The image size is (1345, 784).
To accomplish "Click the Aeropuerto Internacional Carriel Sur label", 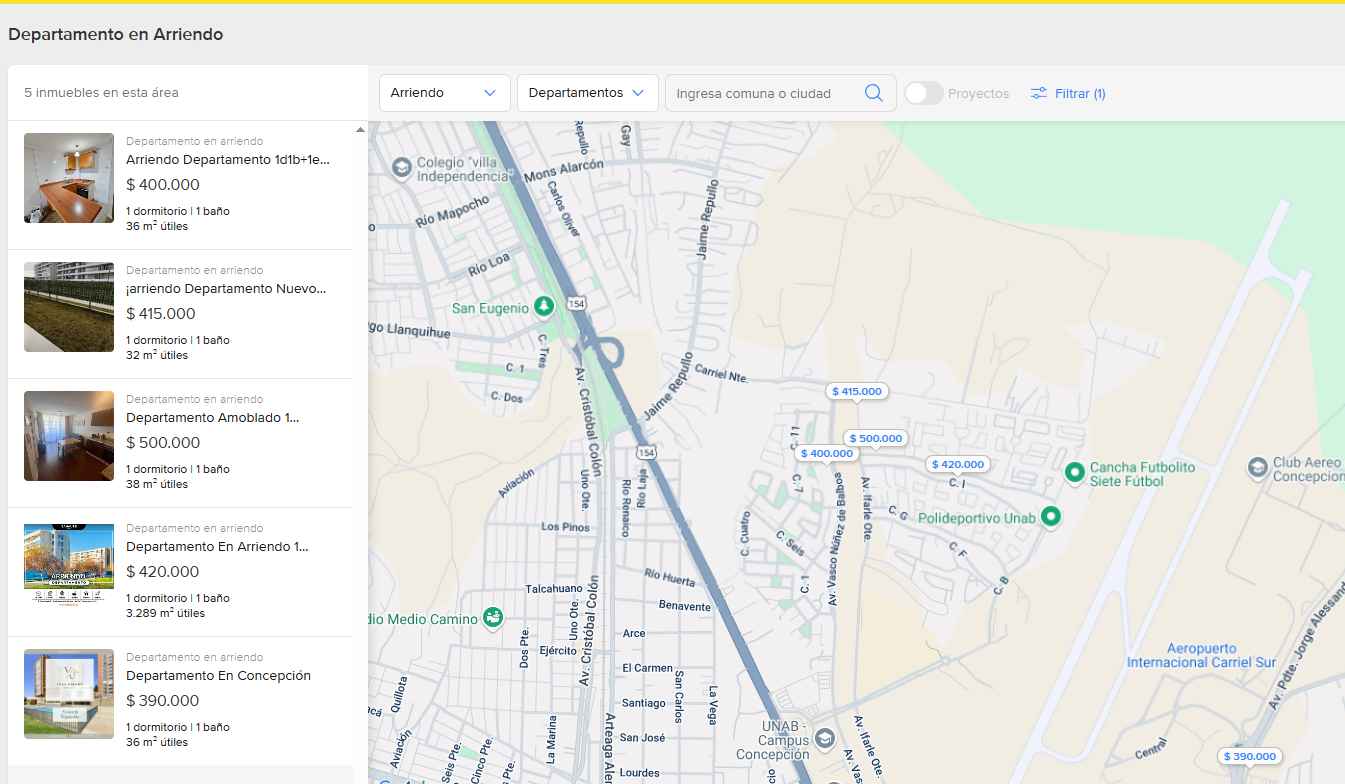I will [1201, 656].
